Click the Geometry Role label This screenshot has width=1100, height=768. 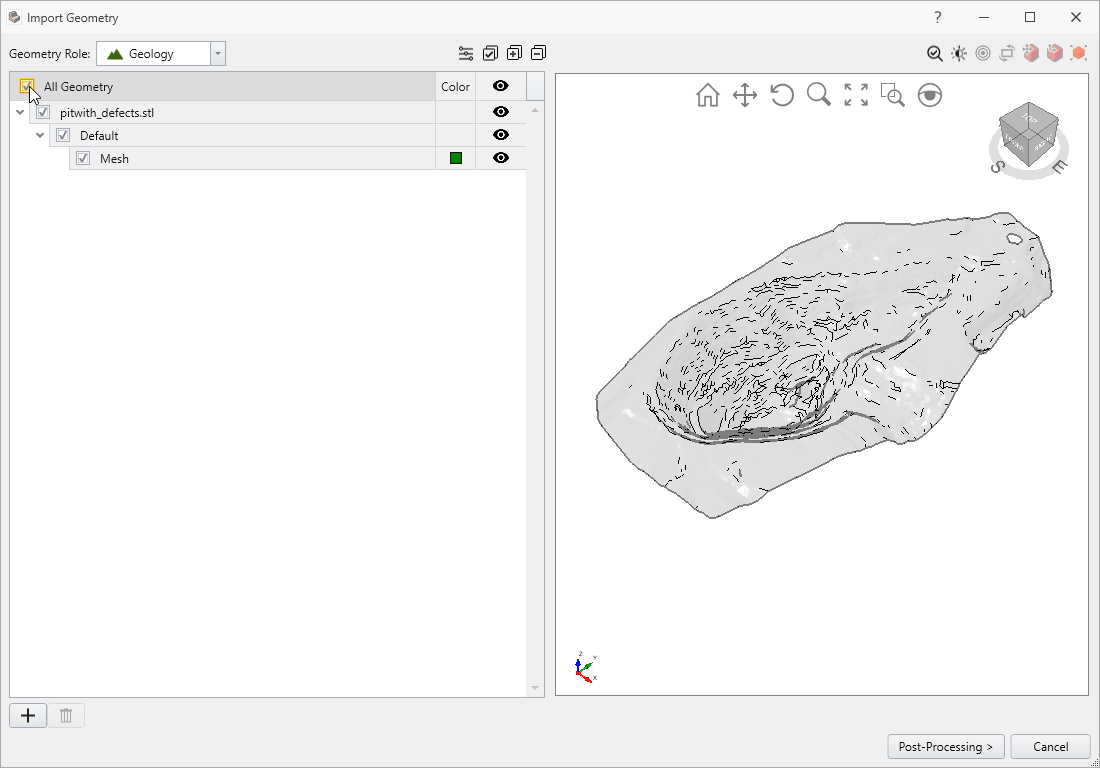[50, 54]
